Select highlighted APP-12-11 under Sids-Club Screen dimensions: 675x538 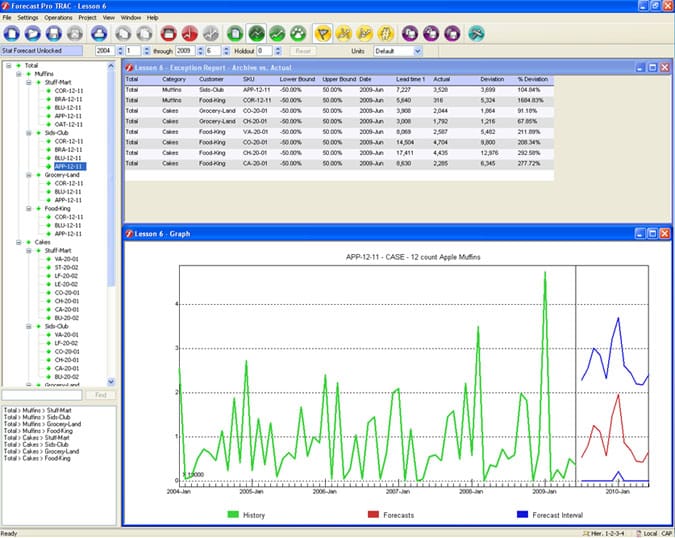70,167
